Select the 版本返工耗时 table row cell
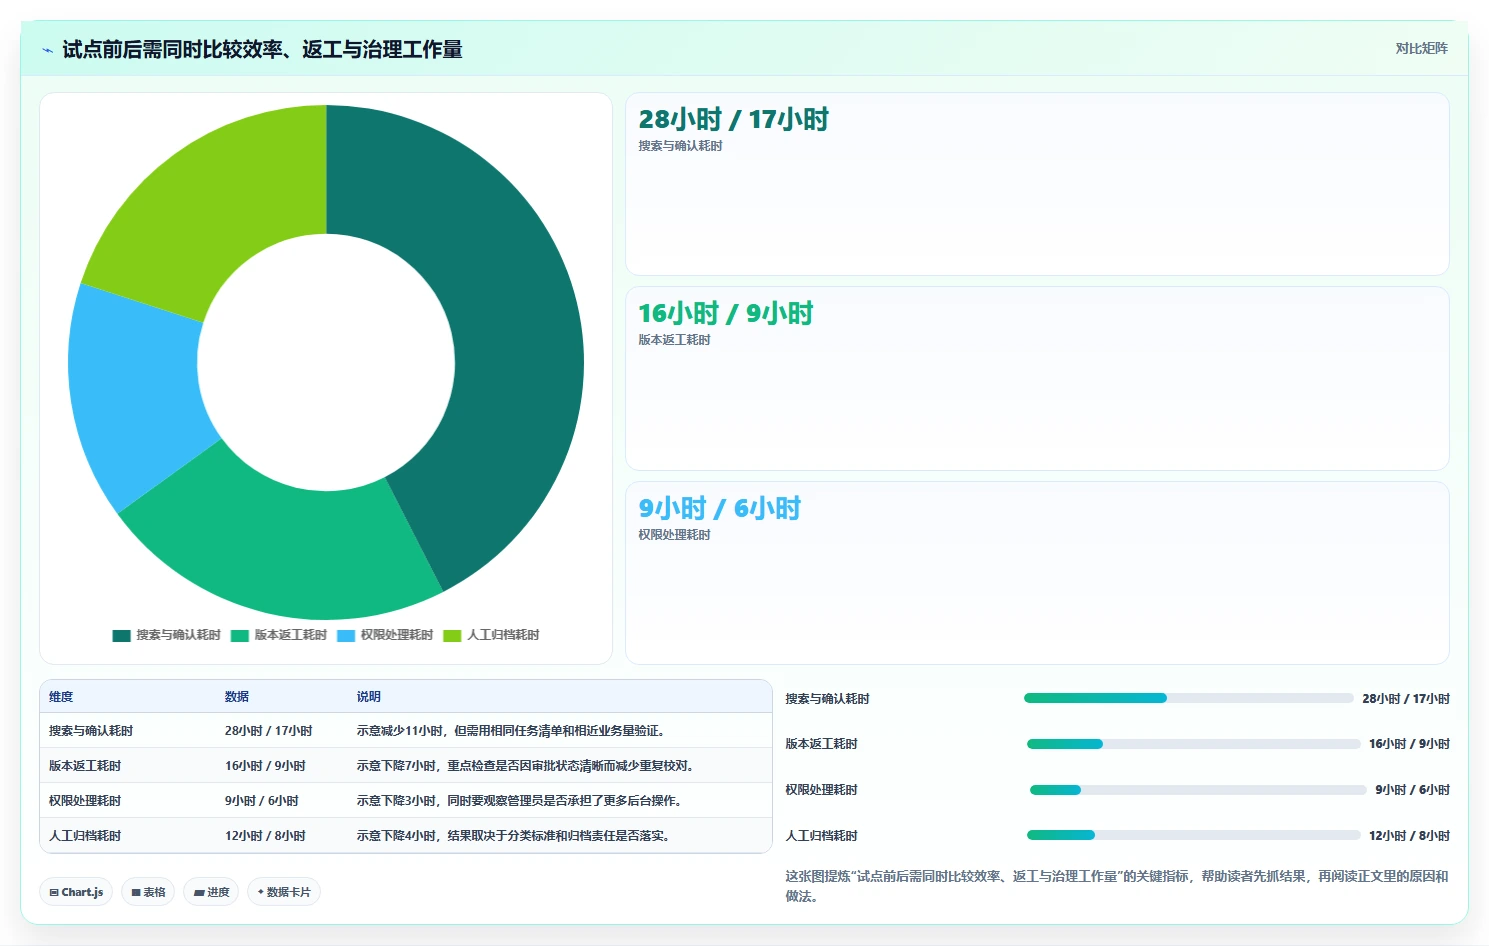 click(x=85, y=766)
